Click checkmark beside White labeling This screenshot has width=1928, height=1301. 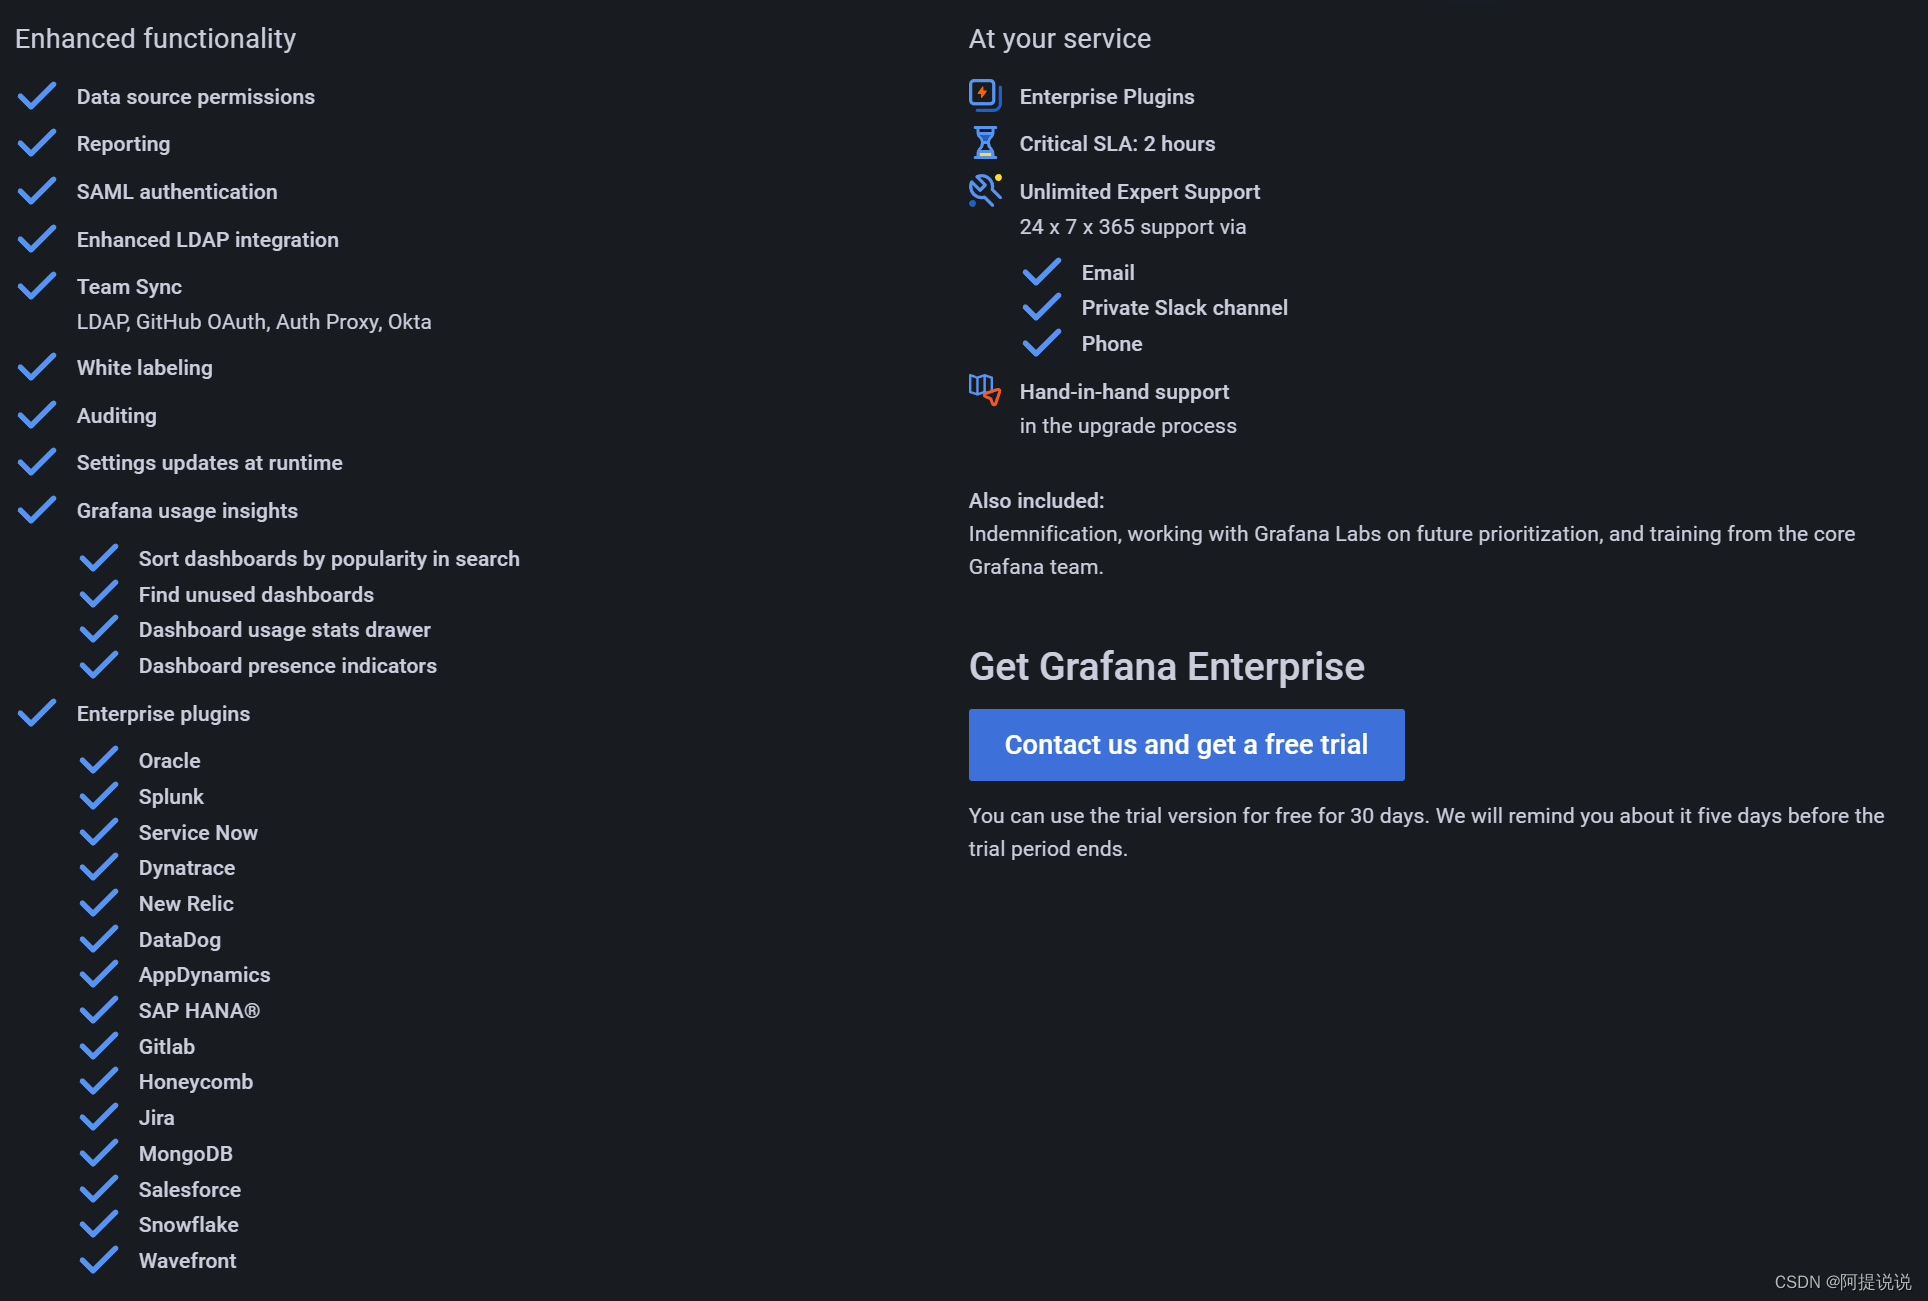tap(37, 367)
